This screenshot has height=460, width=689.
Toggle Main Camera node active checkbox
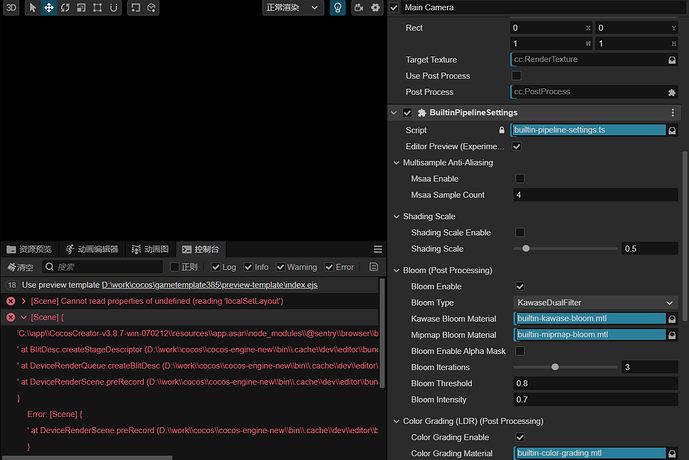coord(394,7)
